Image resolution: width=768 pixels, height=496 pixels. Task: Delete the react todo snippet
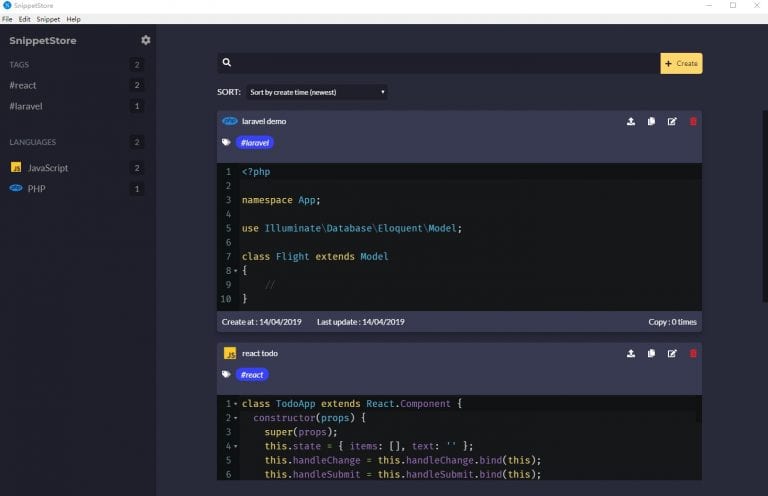pyautogui.click(x=693, y=354)
